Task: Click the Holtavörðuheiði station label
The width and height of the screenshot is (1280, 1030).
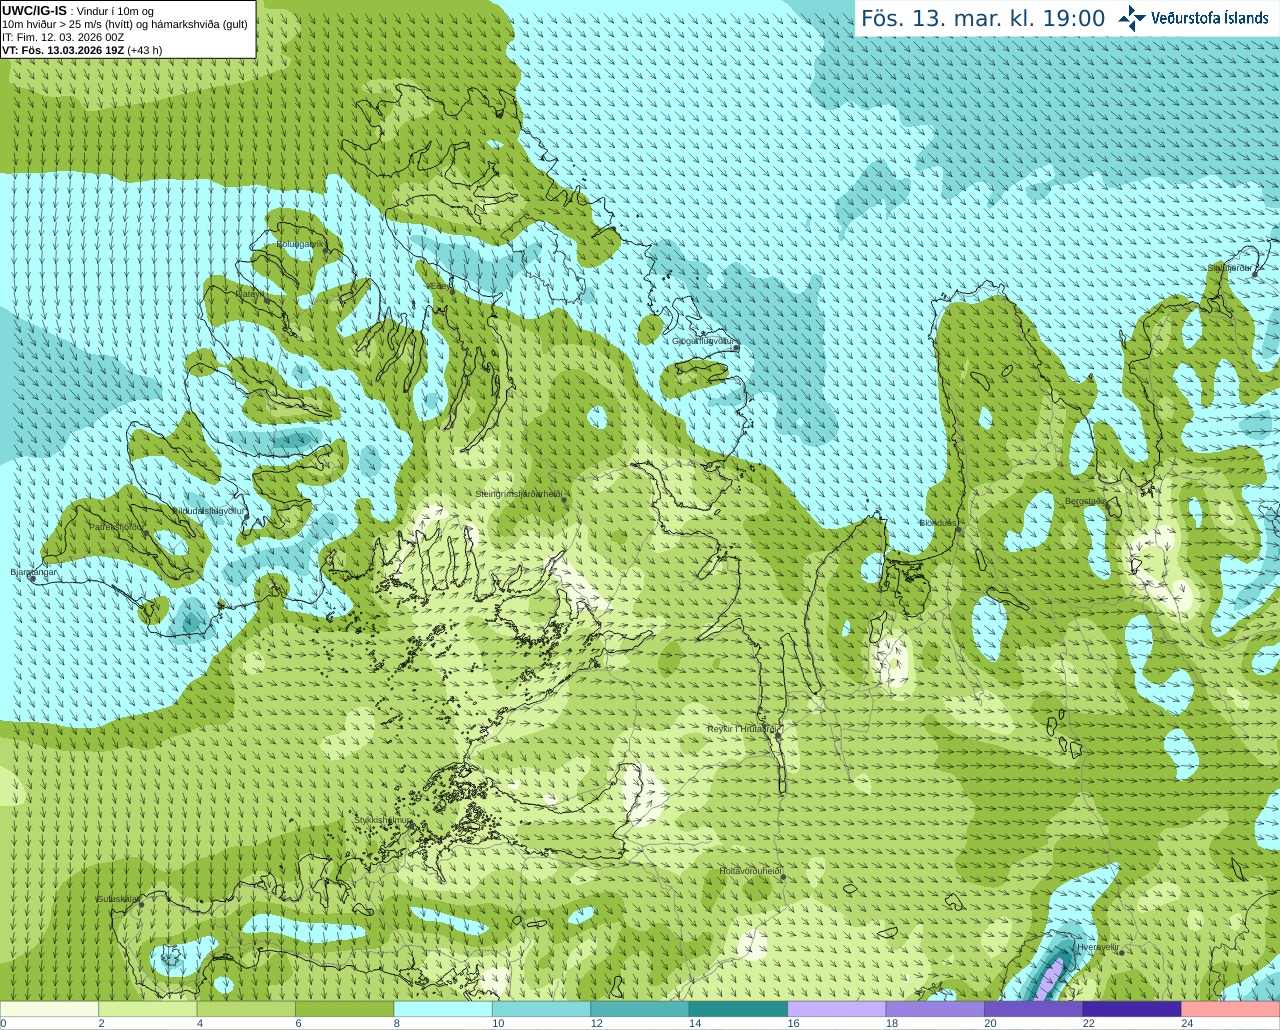Action: pyautogui.click(x=750, y=871)
